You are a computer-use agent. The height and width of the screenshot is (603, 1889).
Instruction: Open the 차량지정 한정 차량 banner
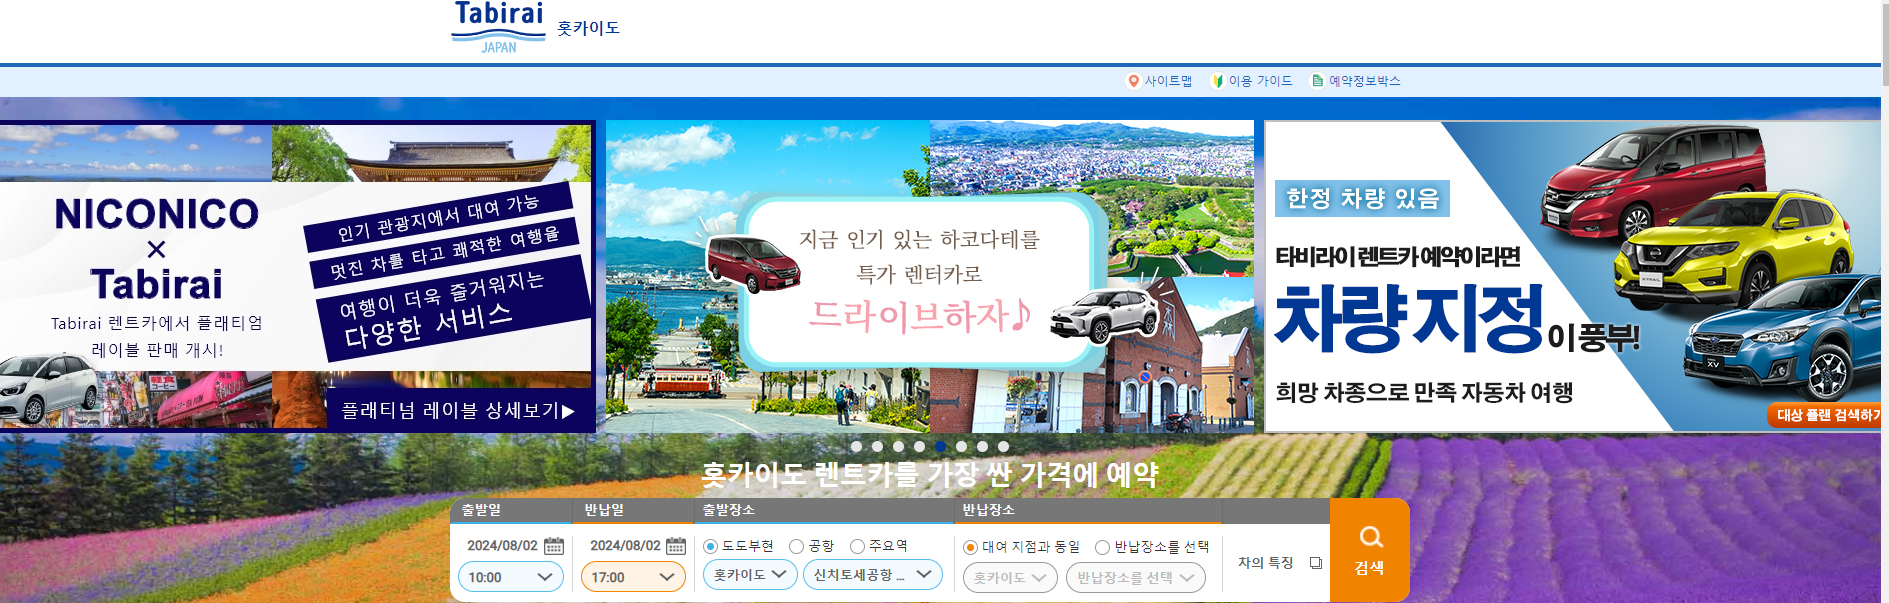(1573, 277)
